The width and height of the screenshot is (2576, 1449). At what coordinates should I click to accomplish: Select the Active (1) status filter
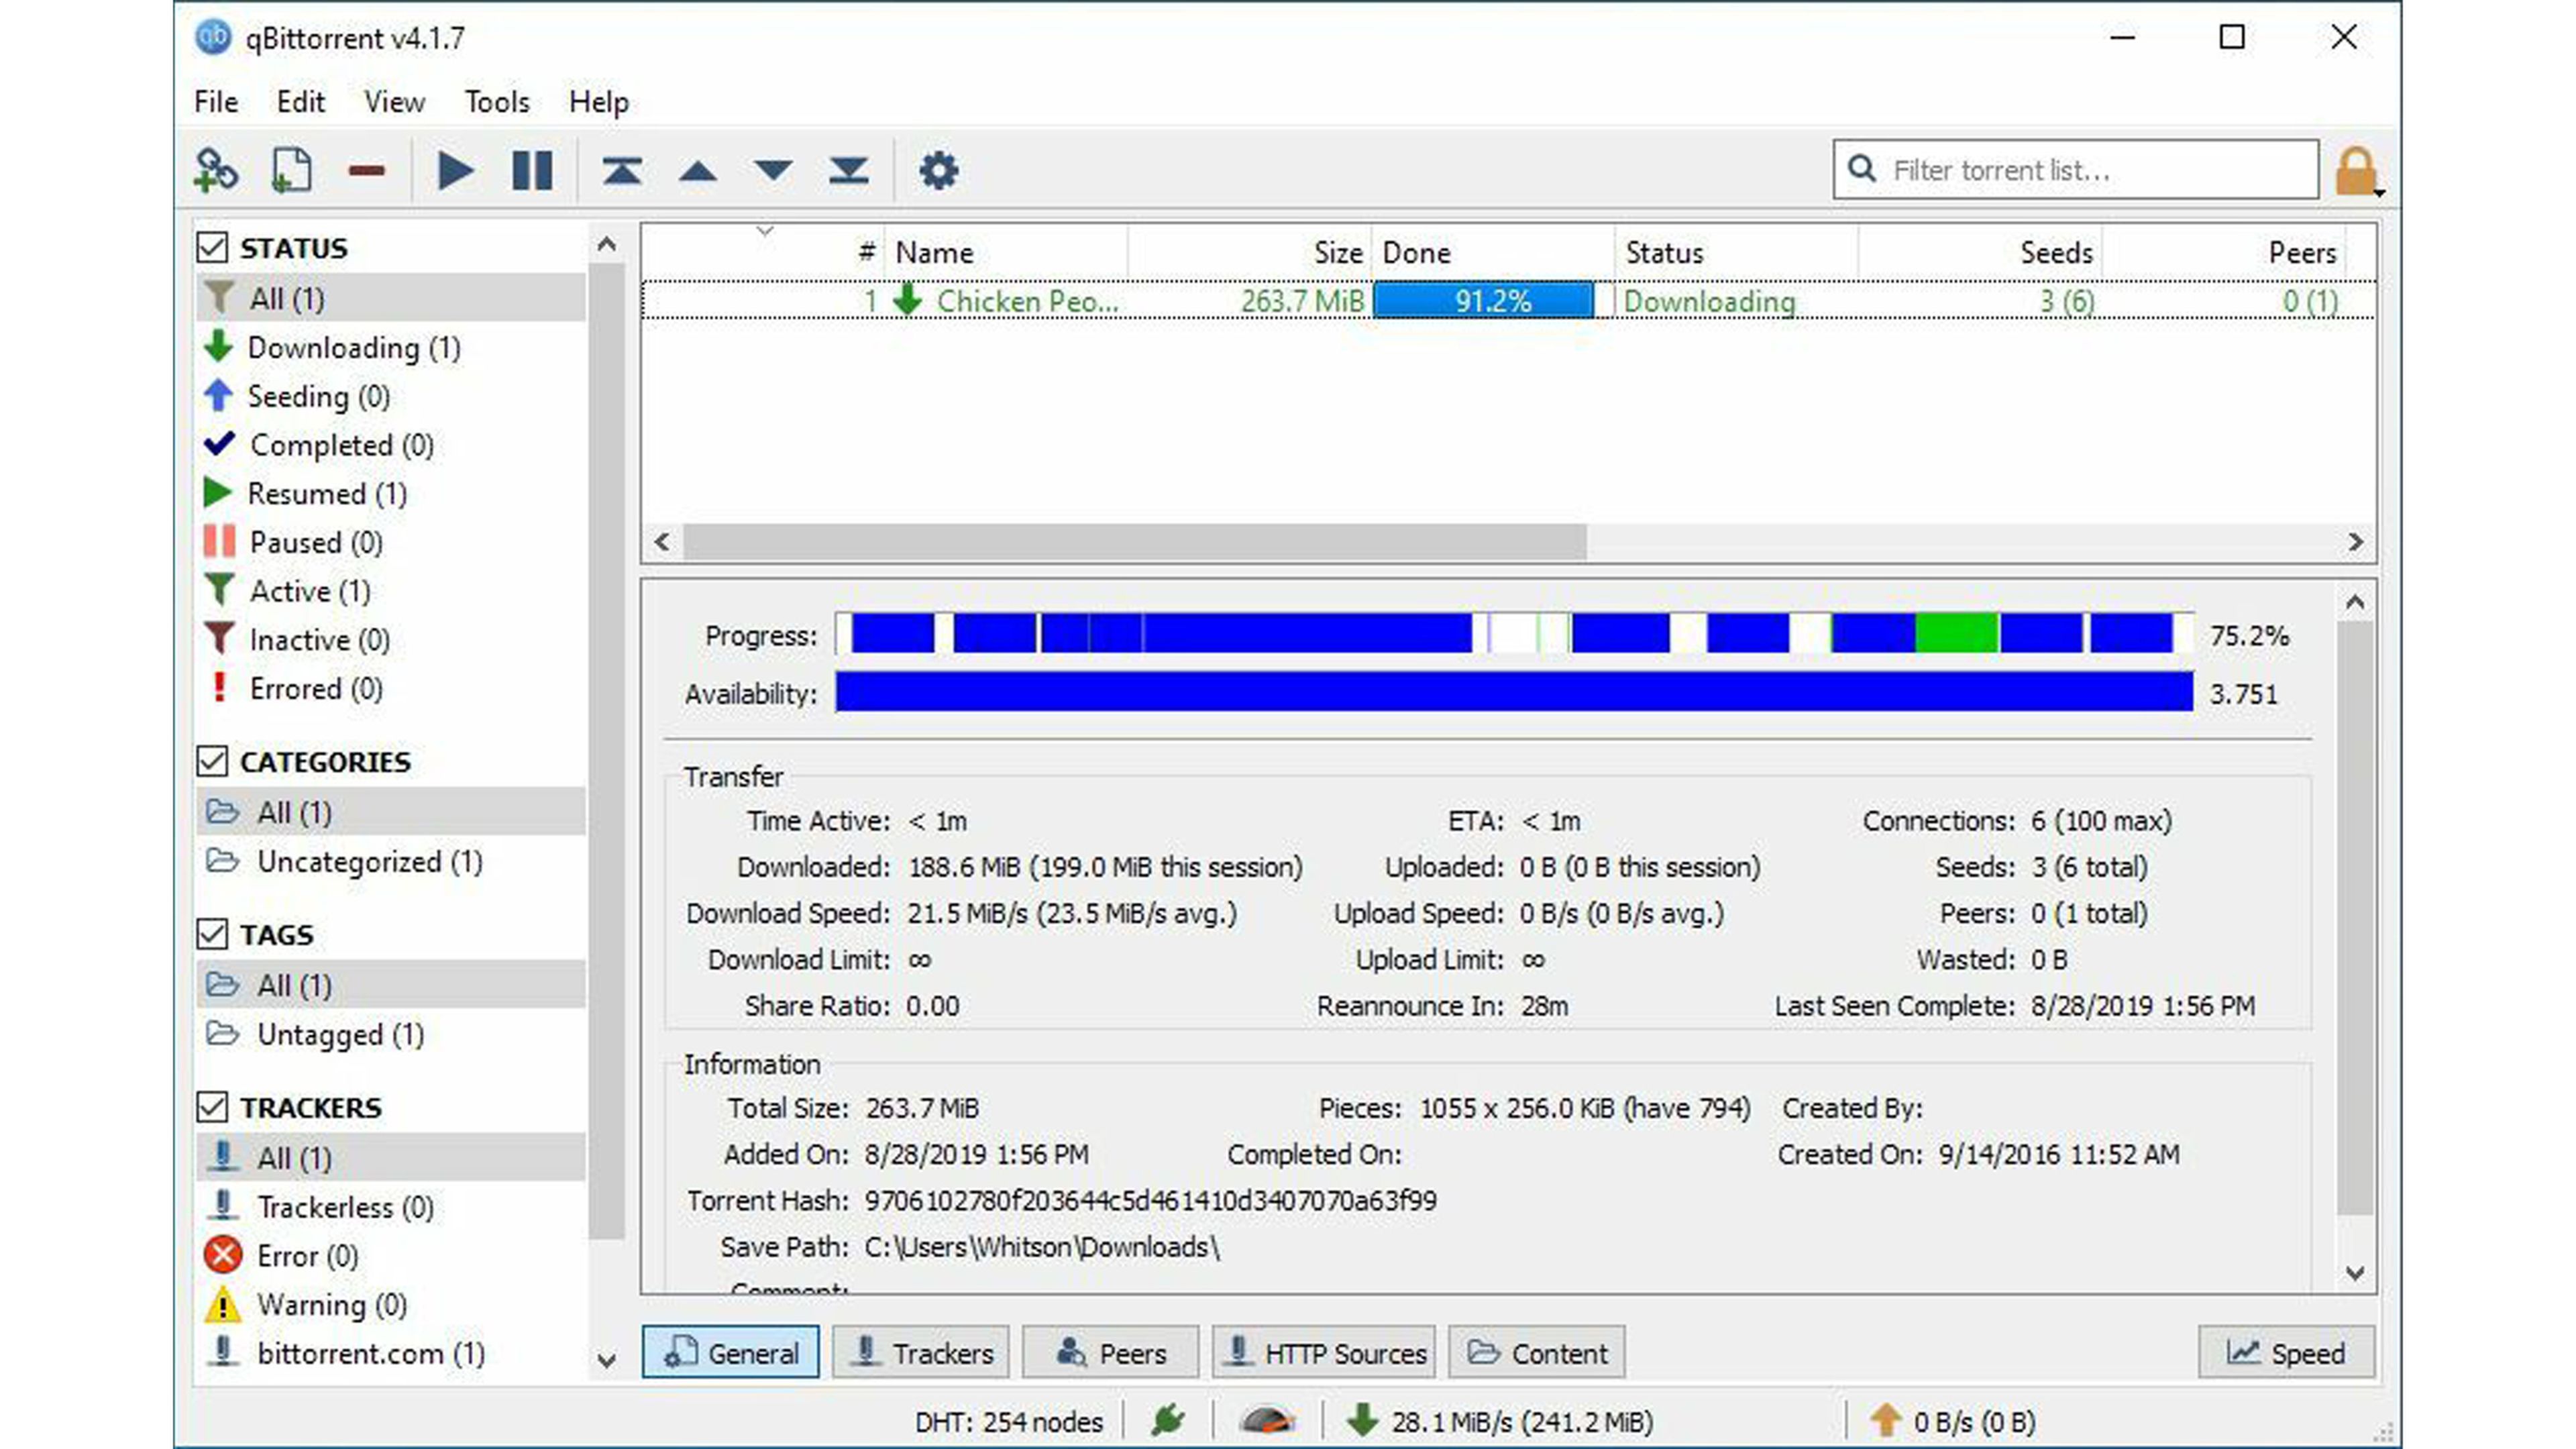click(x=391, y=591)
